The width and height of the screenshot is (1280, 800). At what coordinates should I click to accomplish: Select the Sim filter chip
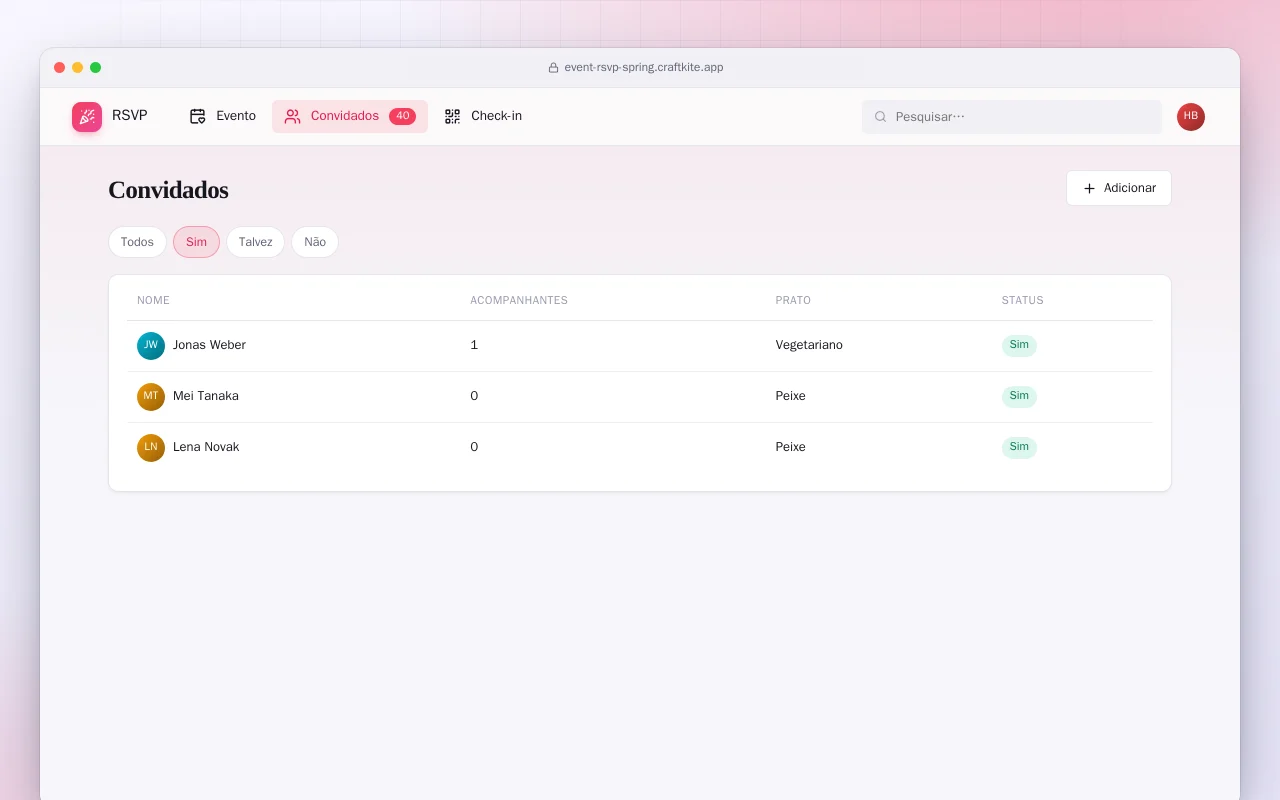tap(196, 242)
